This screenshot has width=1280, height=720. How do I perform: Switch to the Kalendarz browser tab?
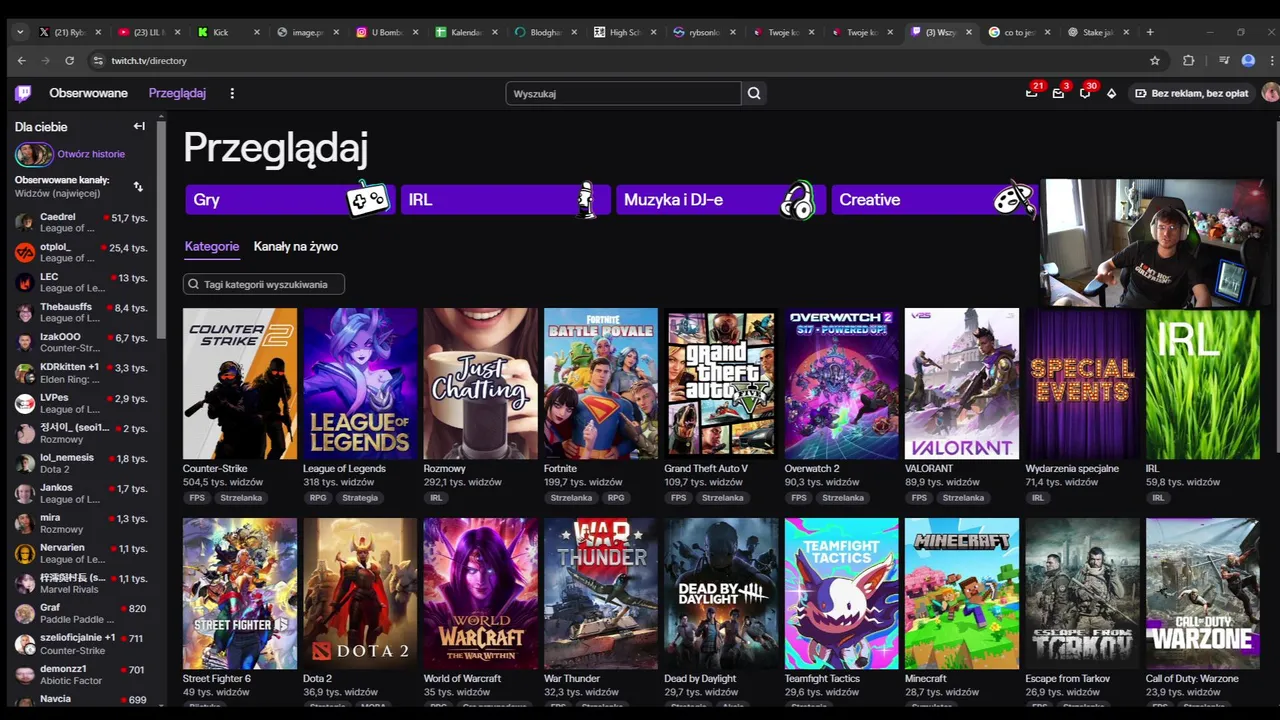click(466, 32)
